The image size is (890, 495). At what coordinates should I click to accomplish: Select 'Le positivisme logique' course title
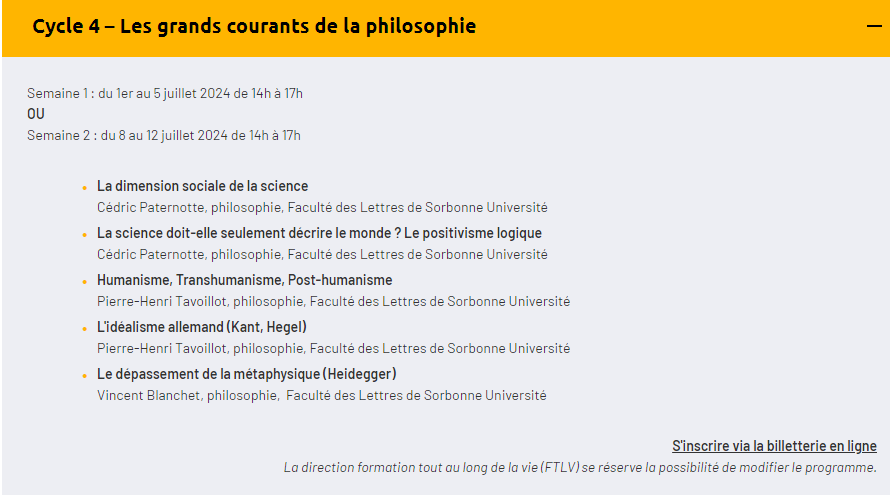click(319, 233)
